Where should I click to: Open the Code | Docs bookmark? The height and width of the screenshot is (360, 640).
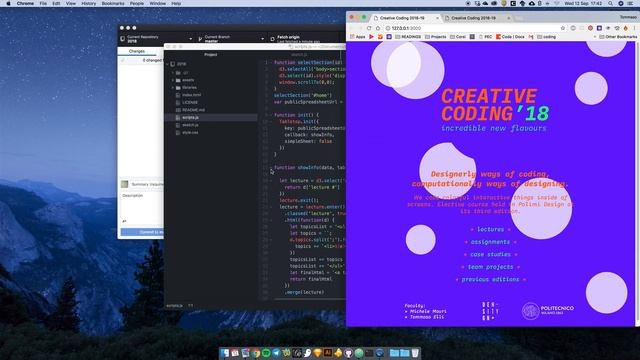point(510,37)
